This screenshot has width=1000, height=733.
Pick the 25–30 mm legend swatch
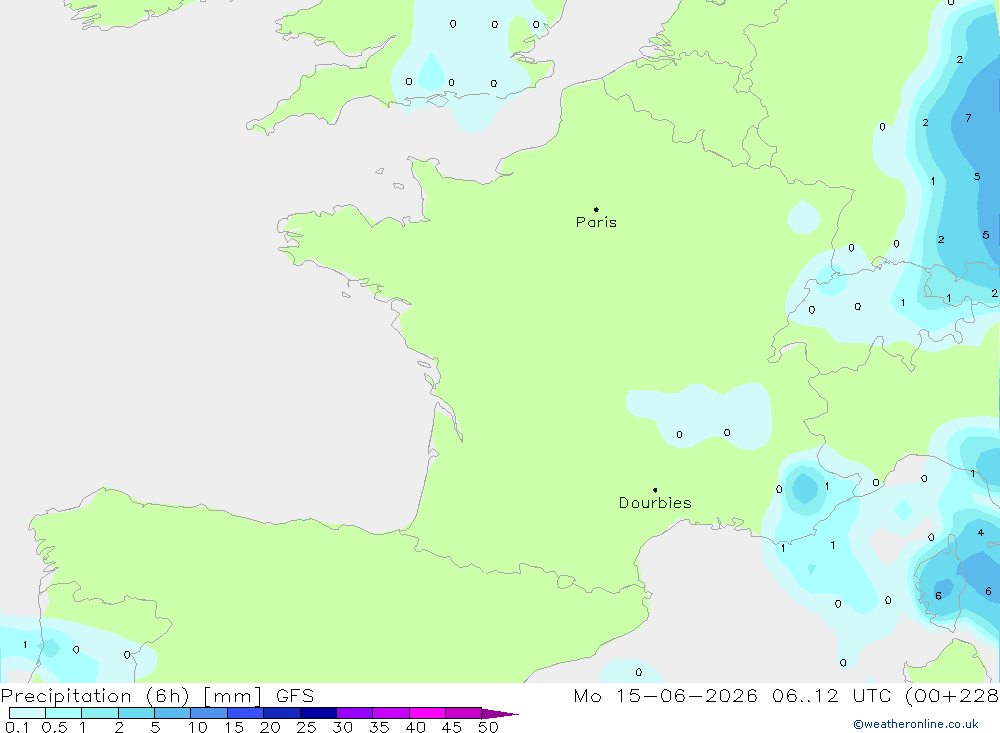click(318, 713)
